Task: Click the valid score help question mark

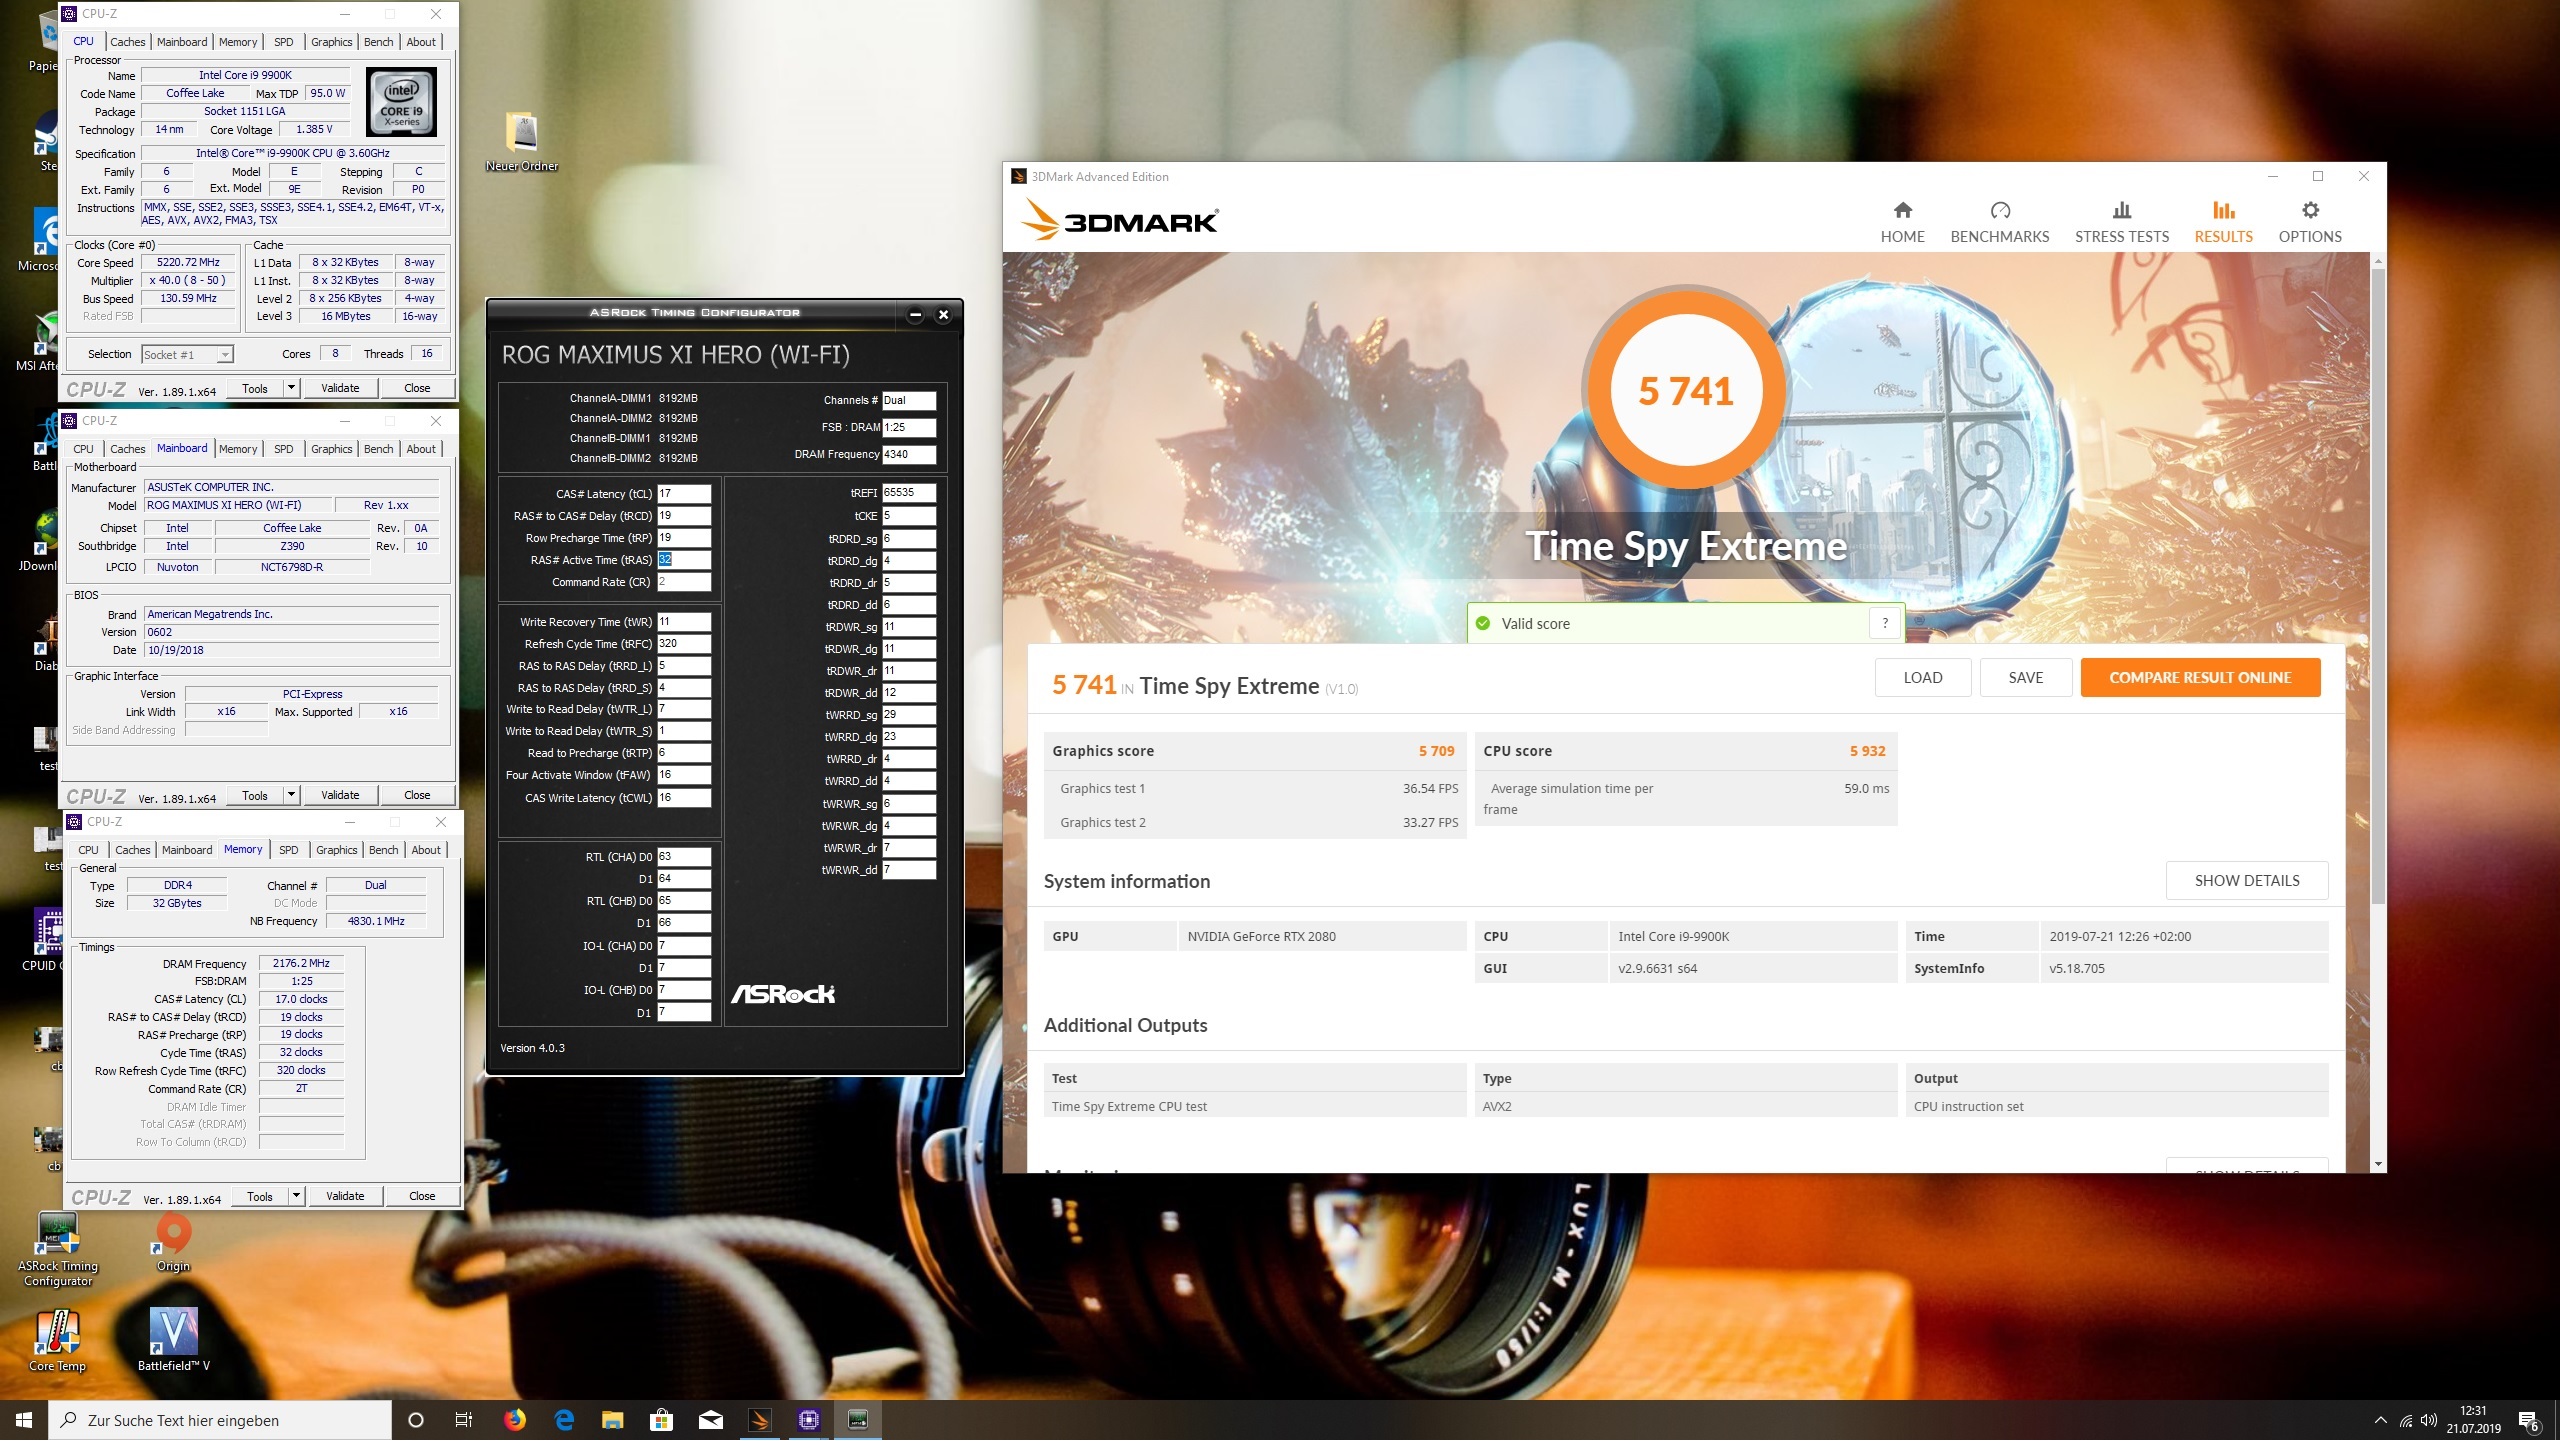Action: [x=1885, y=624]
